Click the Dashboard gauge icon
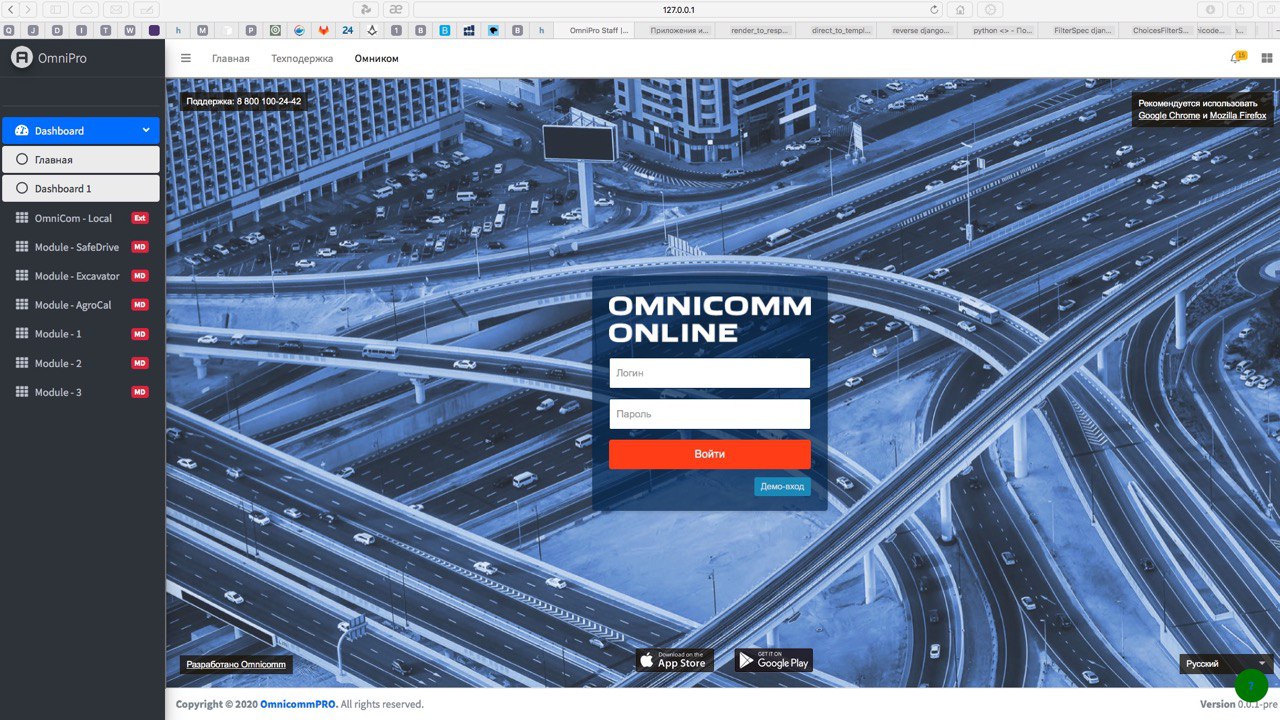This screenshot has height=720, width=1280. (x=22, y=131)
